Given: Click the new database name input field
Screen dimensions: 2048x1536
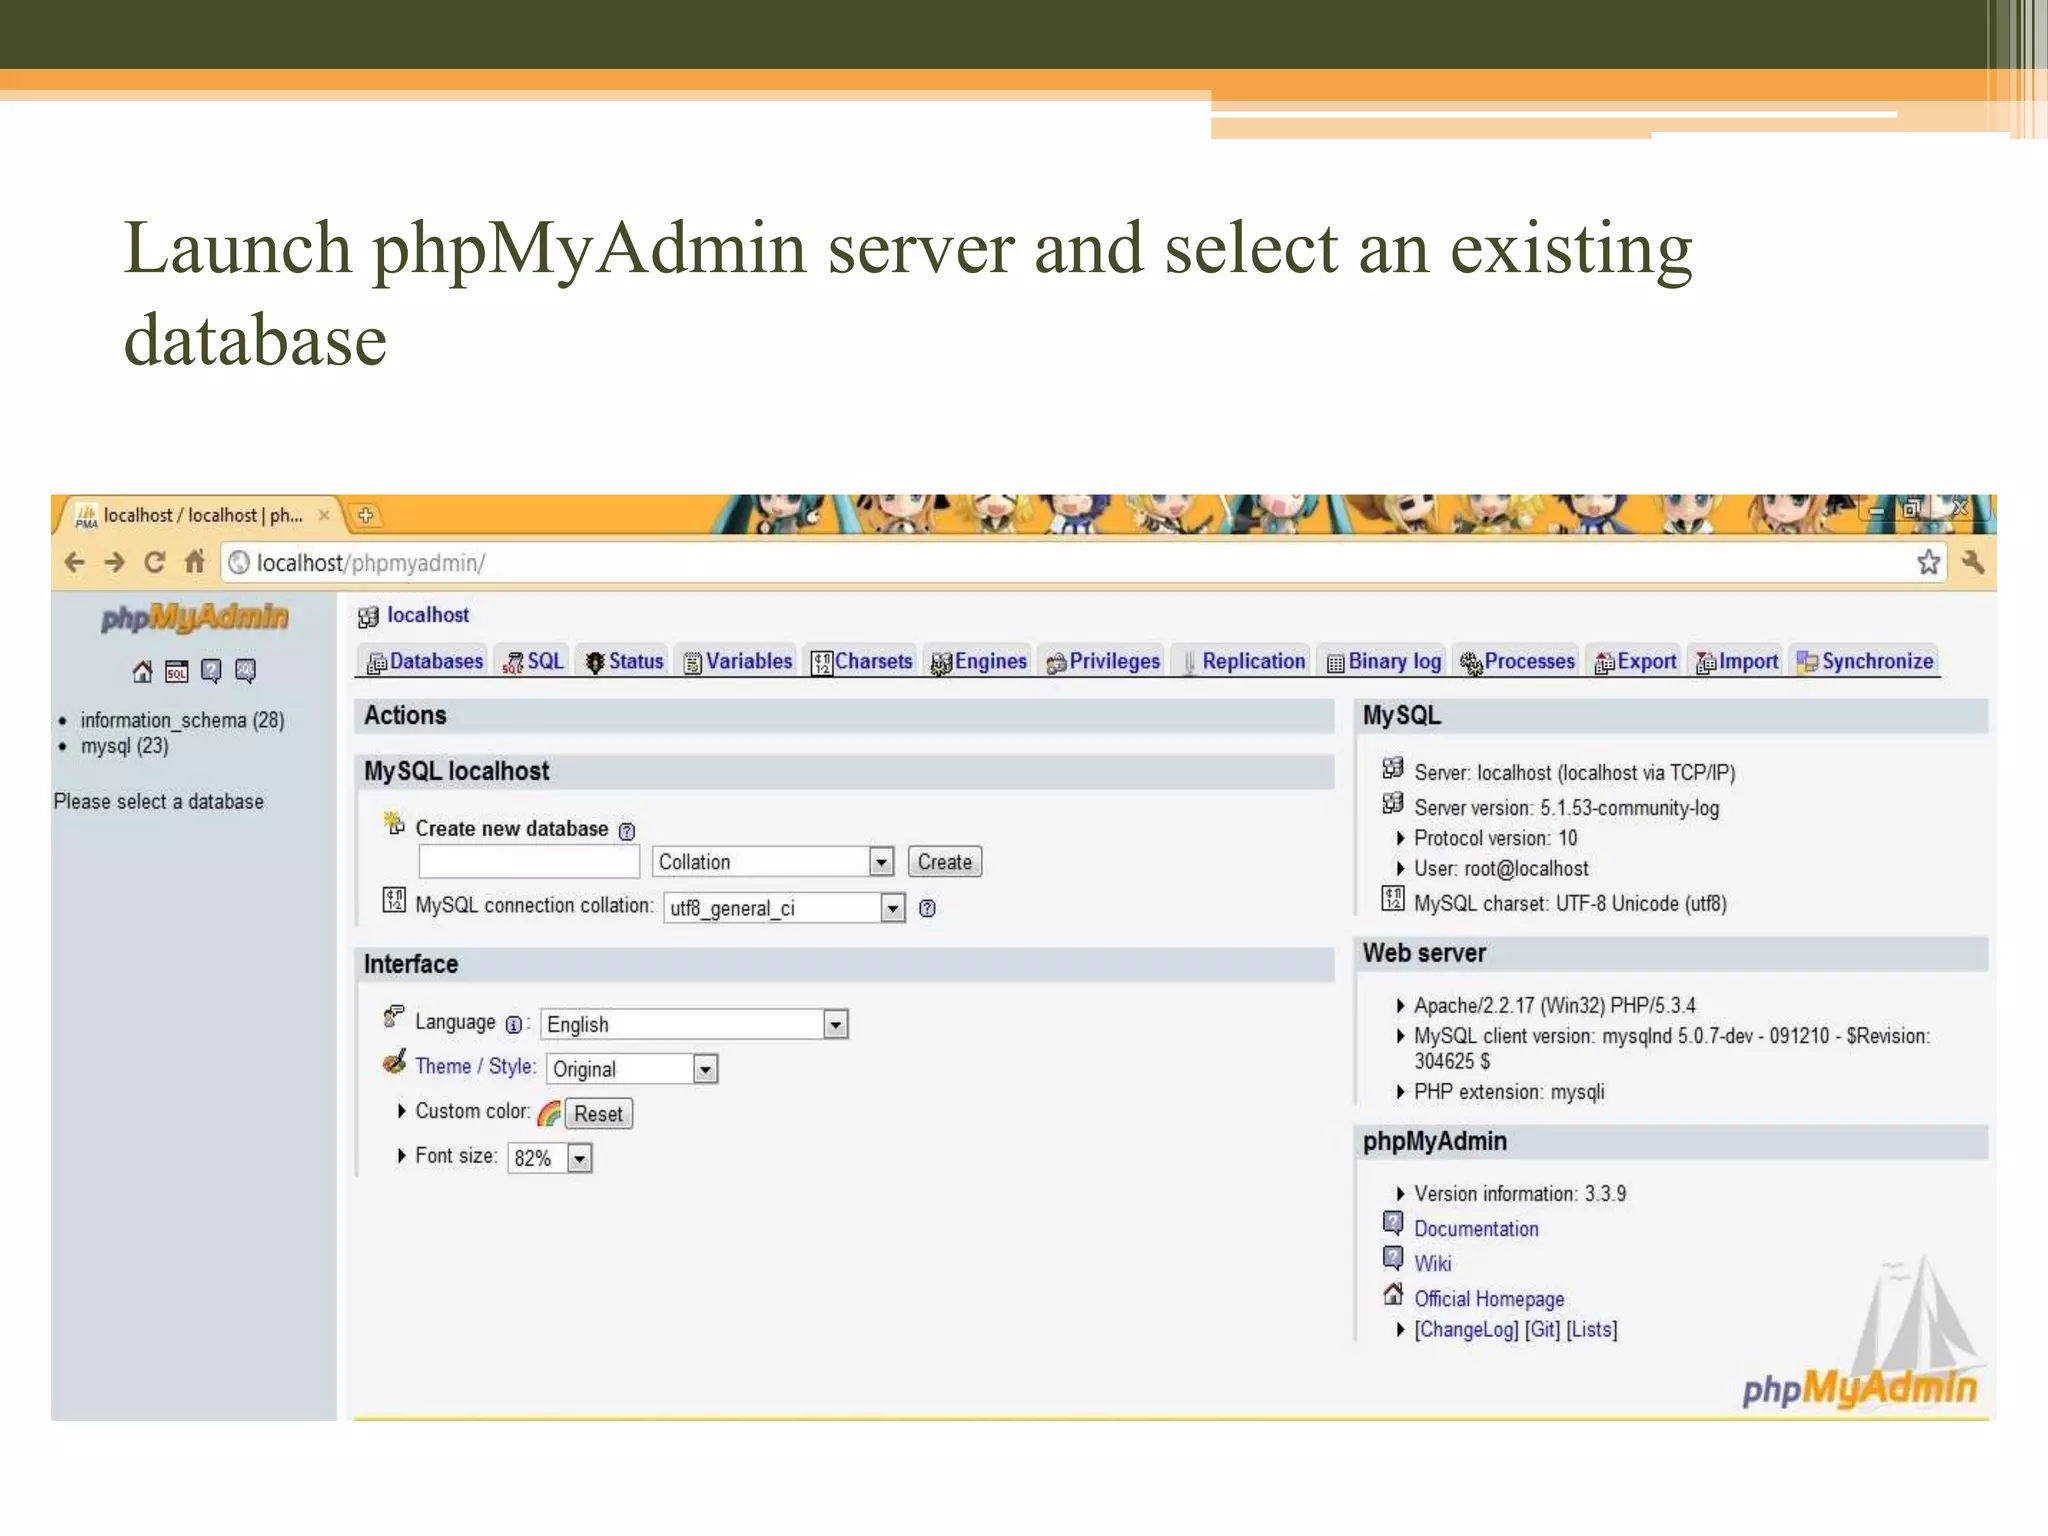Looking at the screenshot, I should [528, 862].
